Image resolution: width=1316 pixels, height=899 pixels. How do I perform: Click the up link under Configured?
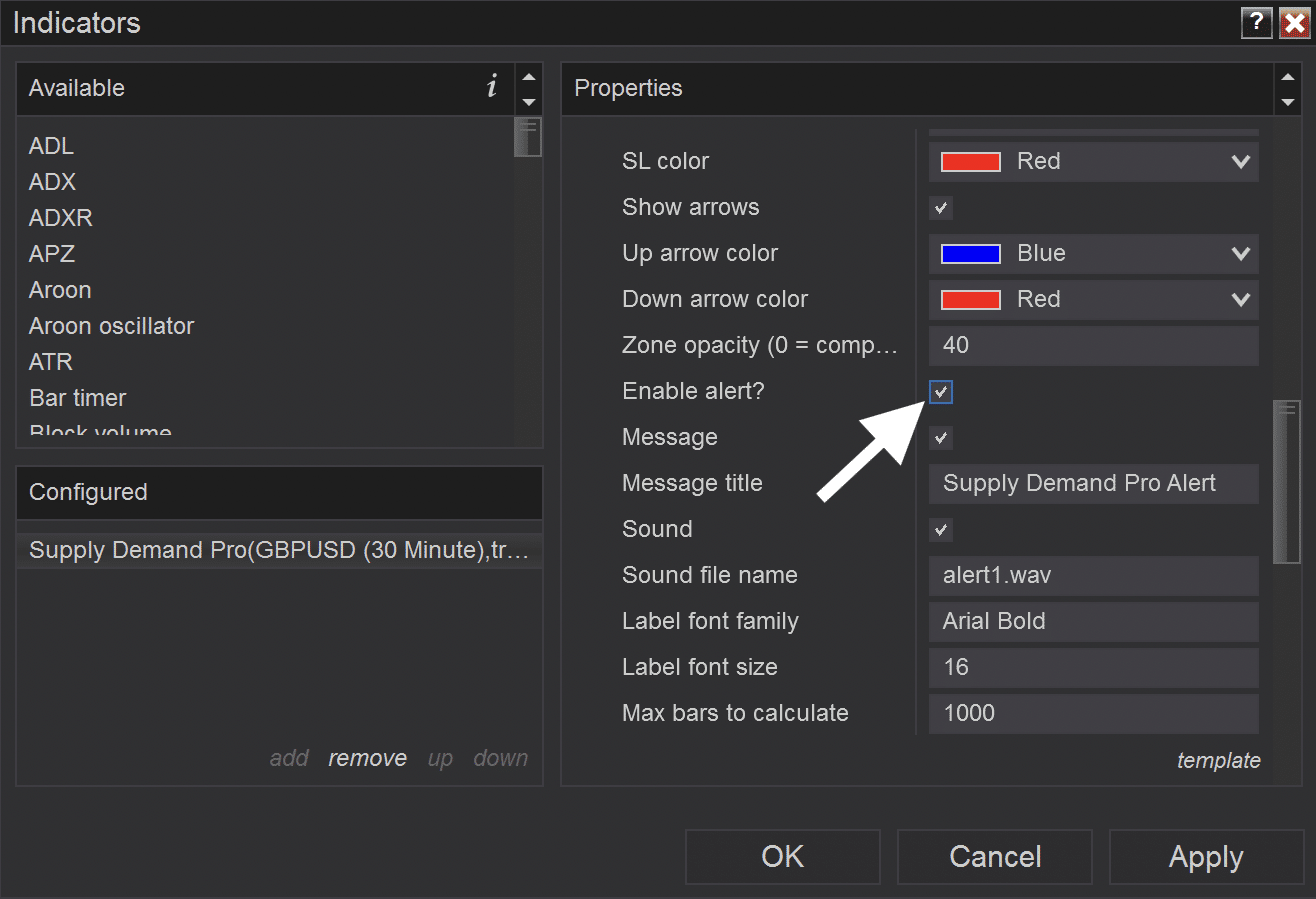(x=440, y=758)
